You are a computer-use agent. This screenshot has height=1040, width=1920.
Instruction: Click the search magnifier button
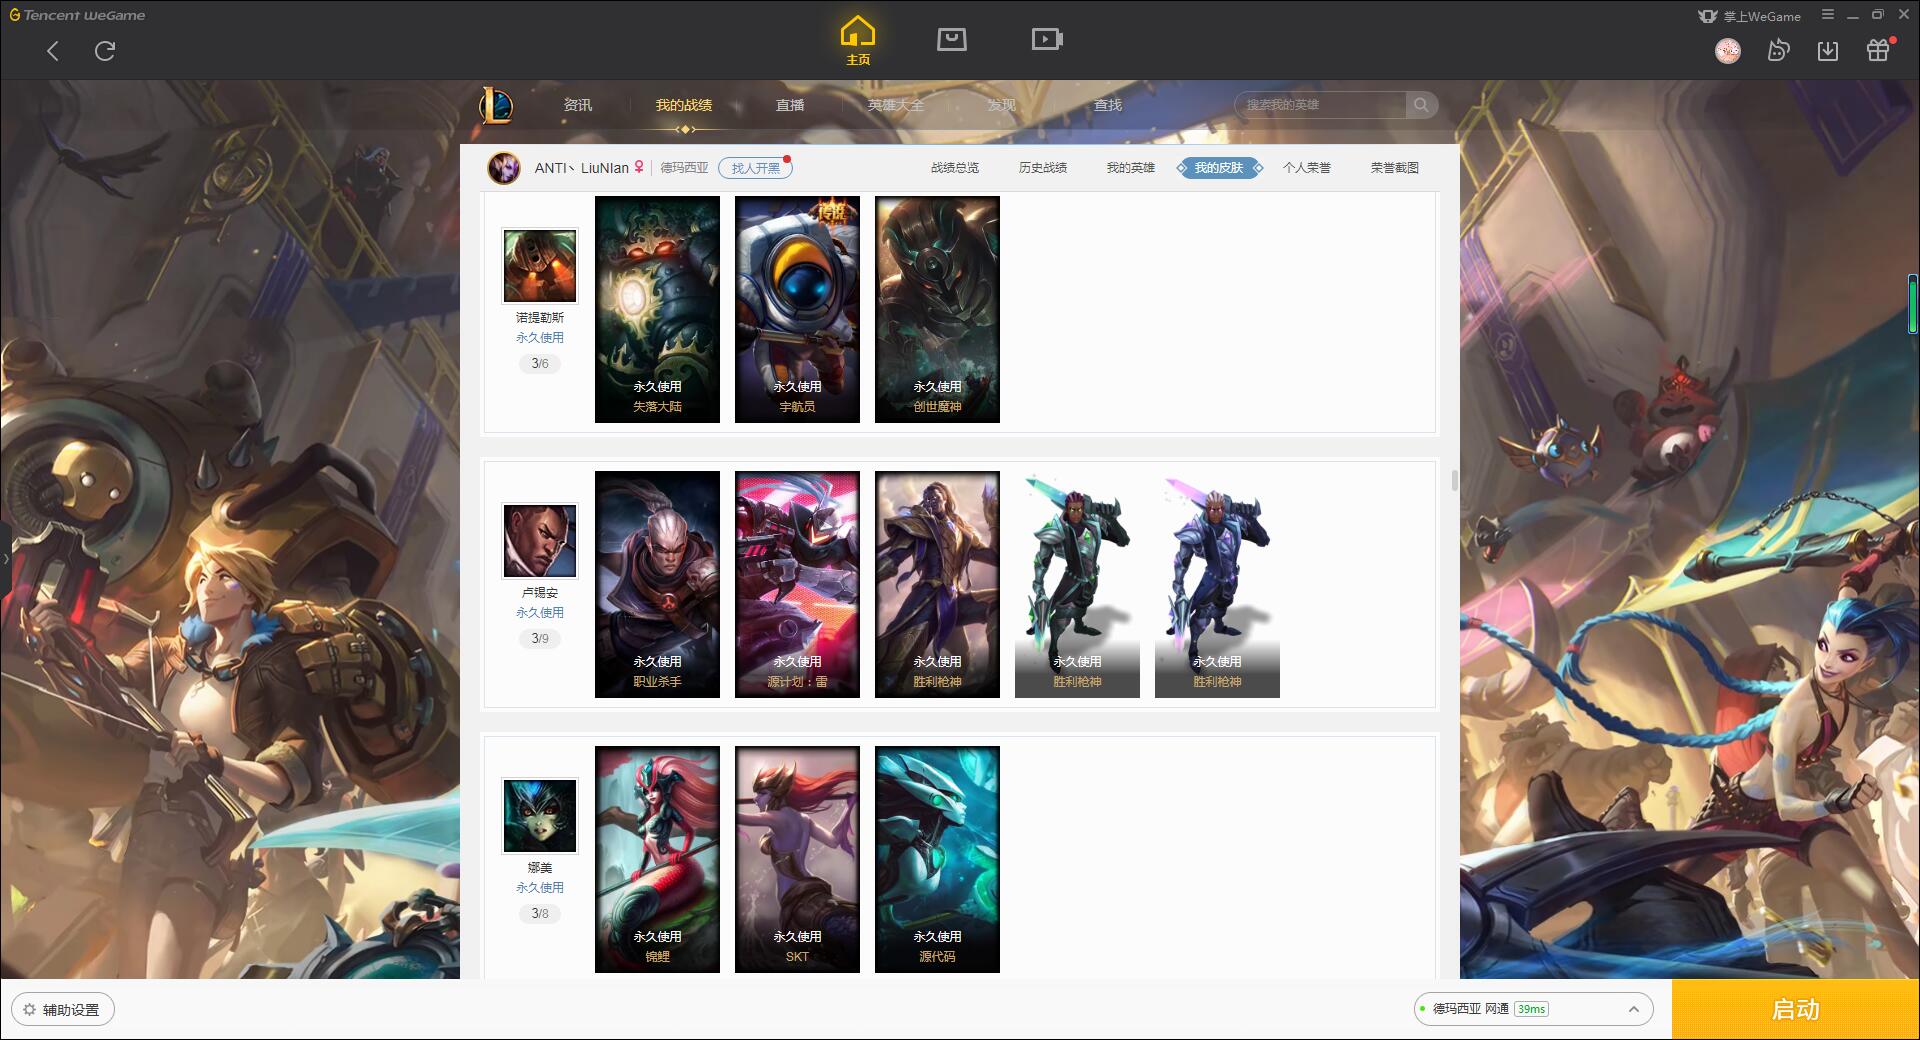click(1421, 105)
